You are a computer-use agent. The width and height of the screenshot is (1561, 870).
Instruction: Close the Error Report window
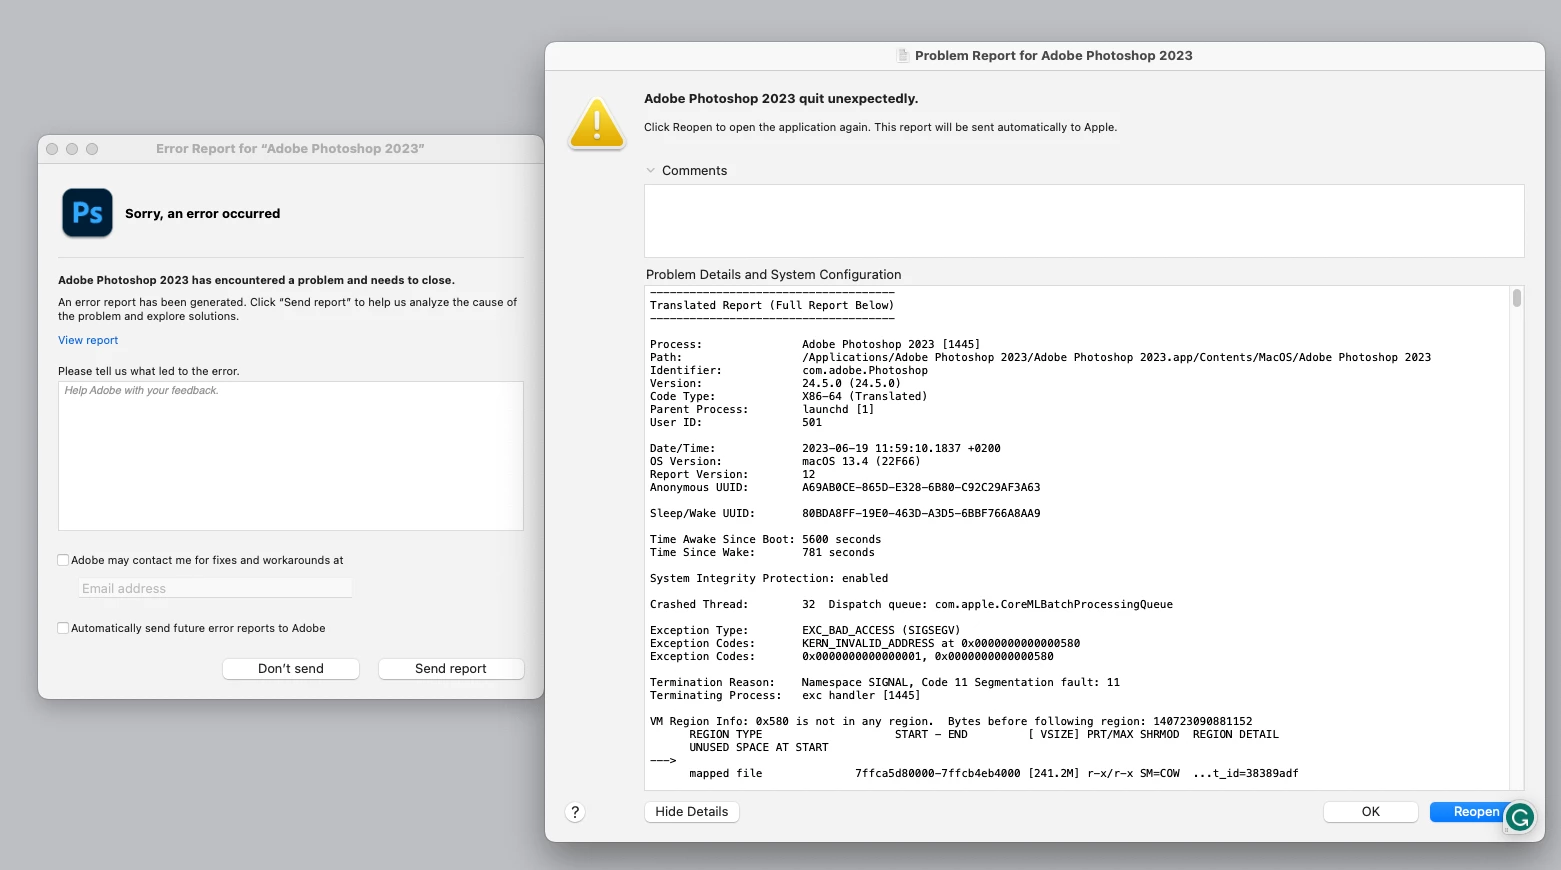coord(52,149)
